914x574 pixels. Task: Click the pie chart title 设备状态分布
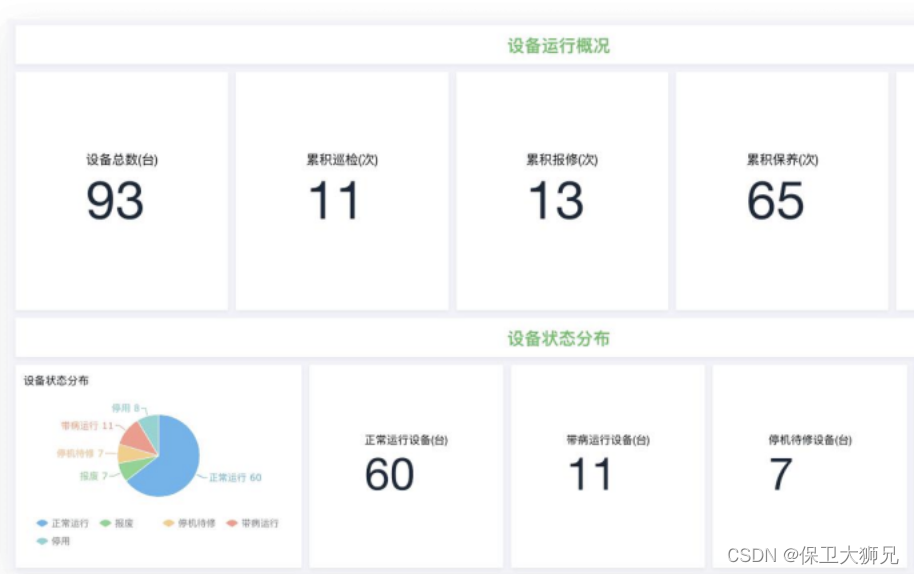56,381
